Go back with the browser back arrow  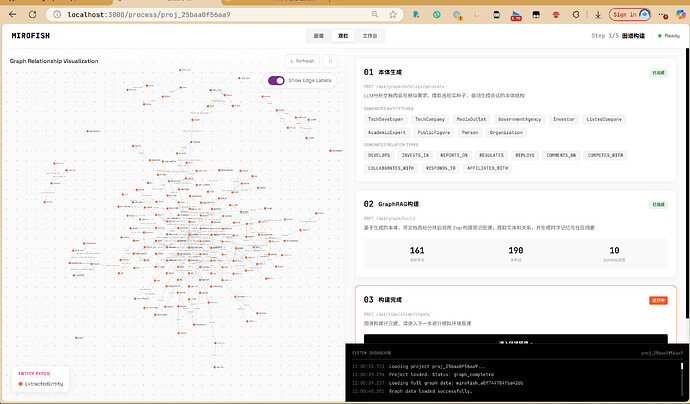(12, 15)
